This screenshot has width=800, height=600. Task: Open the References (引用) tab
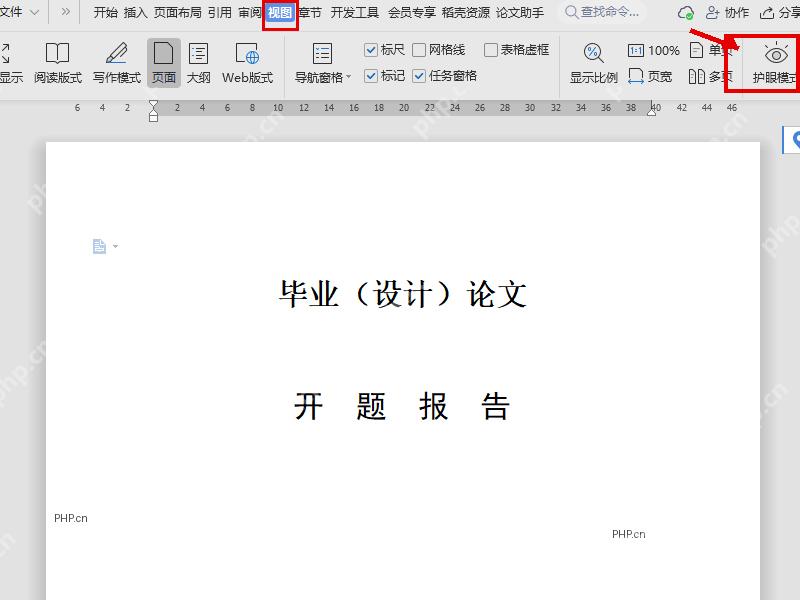click(220, 12)
